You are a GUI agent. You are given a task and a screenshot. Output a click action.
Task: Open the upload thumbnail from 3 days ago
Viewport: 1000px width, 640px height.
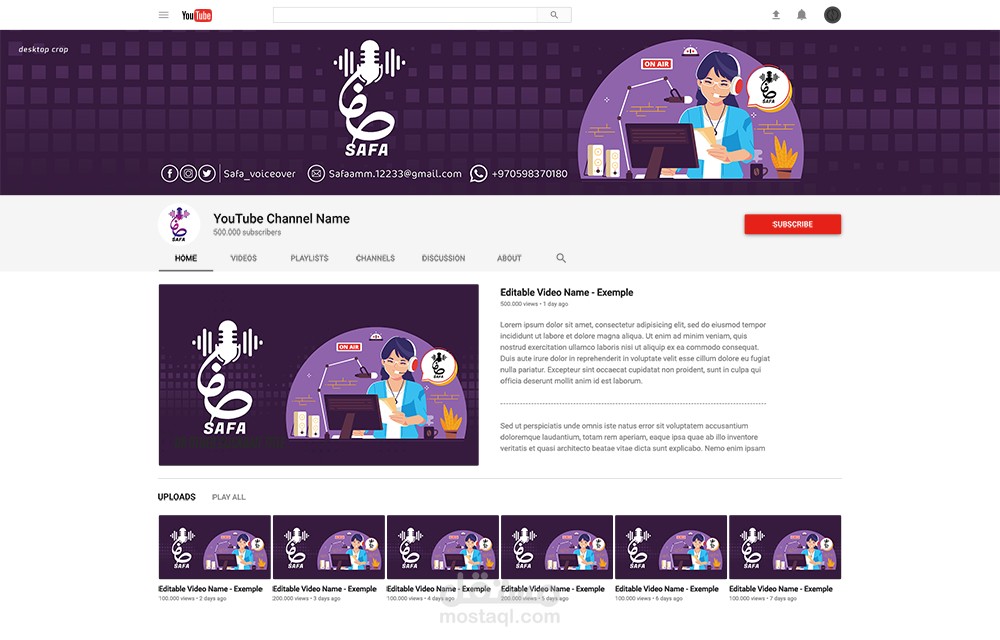point(328,547)
